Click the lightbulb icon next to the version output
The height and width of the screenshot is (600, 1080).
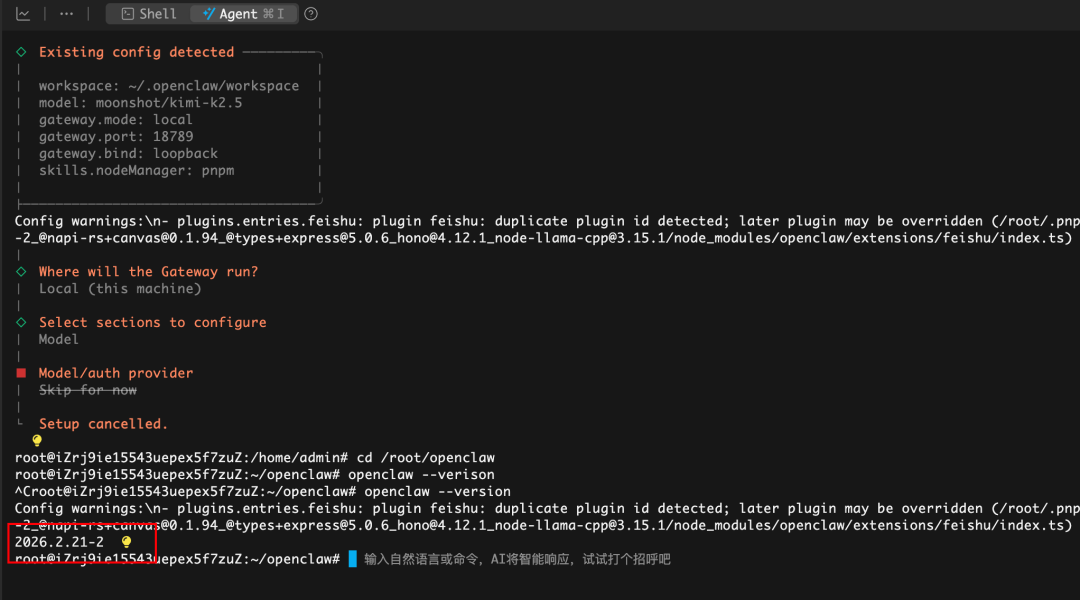(126, 540)
